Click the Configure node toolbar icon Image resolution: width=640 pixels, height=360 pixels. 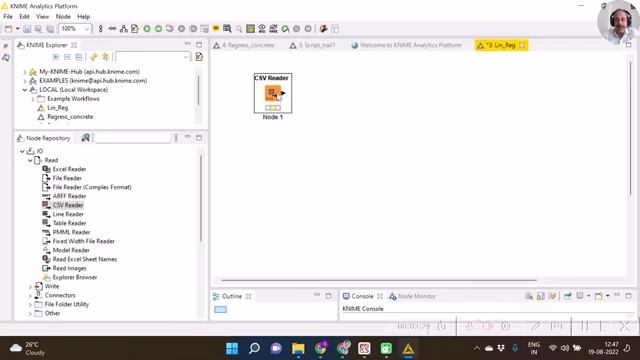[x=134, y=29]
